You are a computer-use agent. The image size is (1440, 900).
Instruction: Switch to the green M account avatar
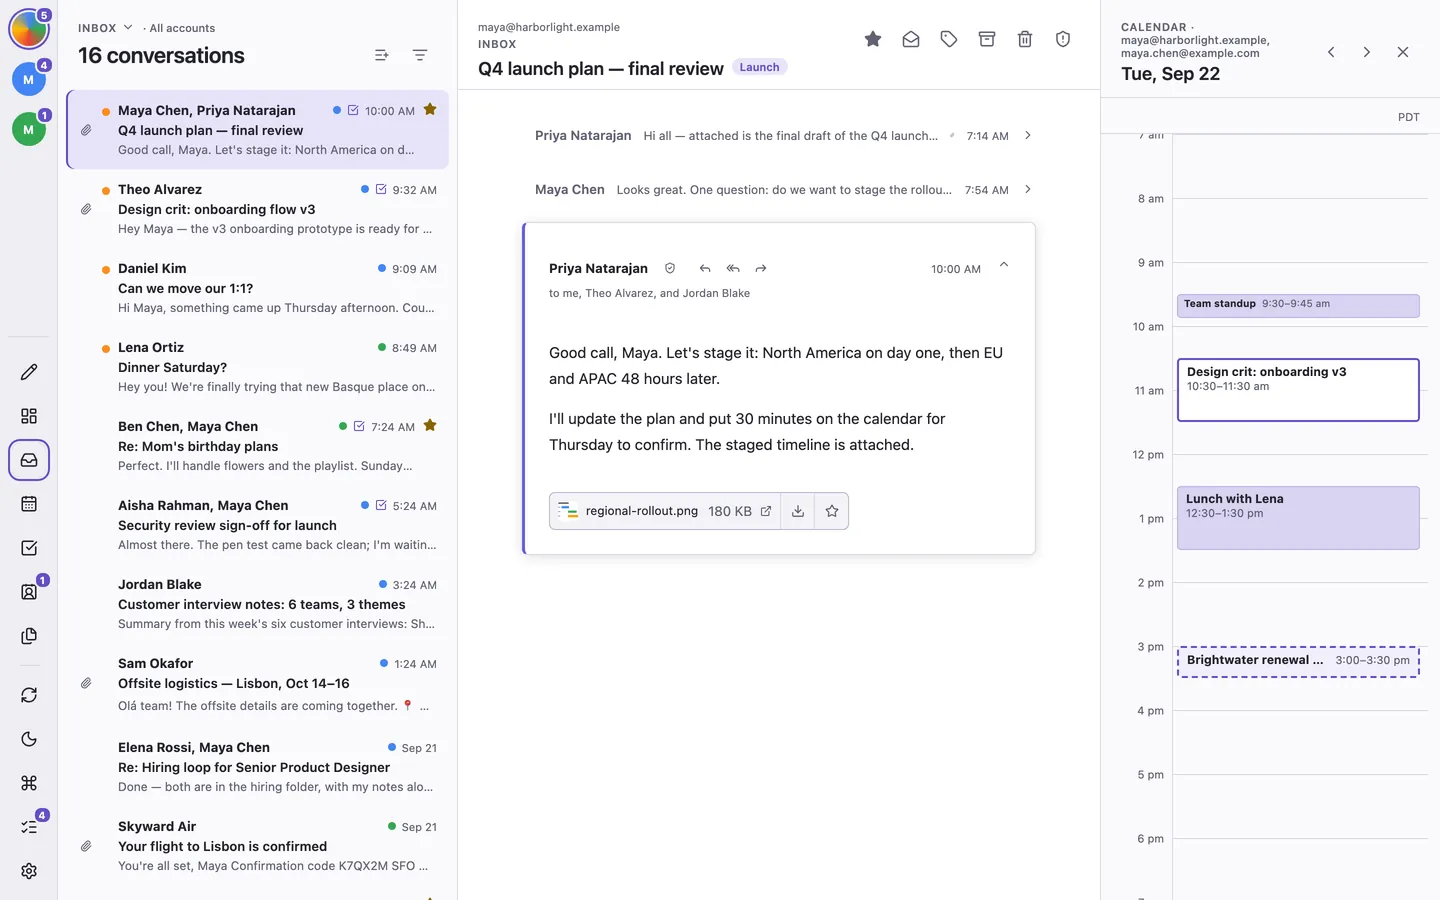coord(29,129)
